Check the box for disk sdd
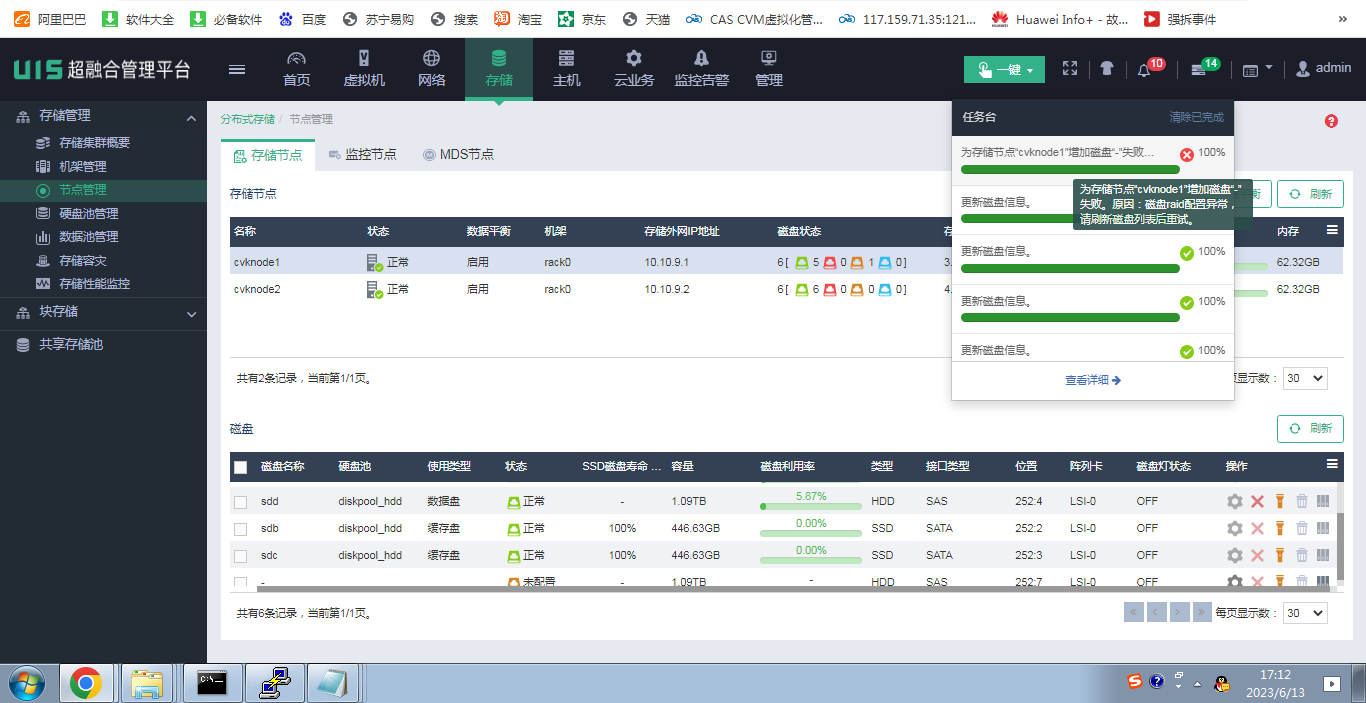The image size is (1366, 703). coord(240,502)
